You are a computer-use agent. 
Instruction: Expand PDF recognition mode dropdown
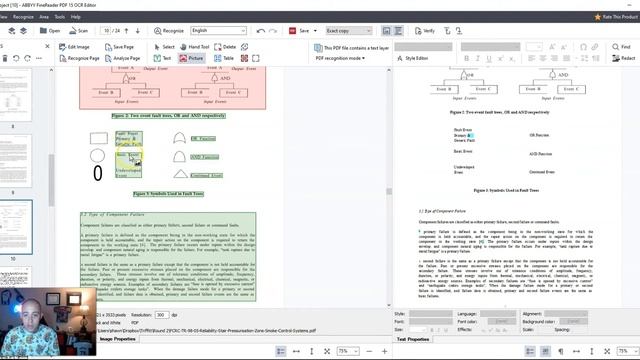[x=340, y=58]
